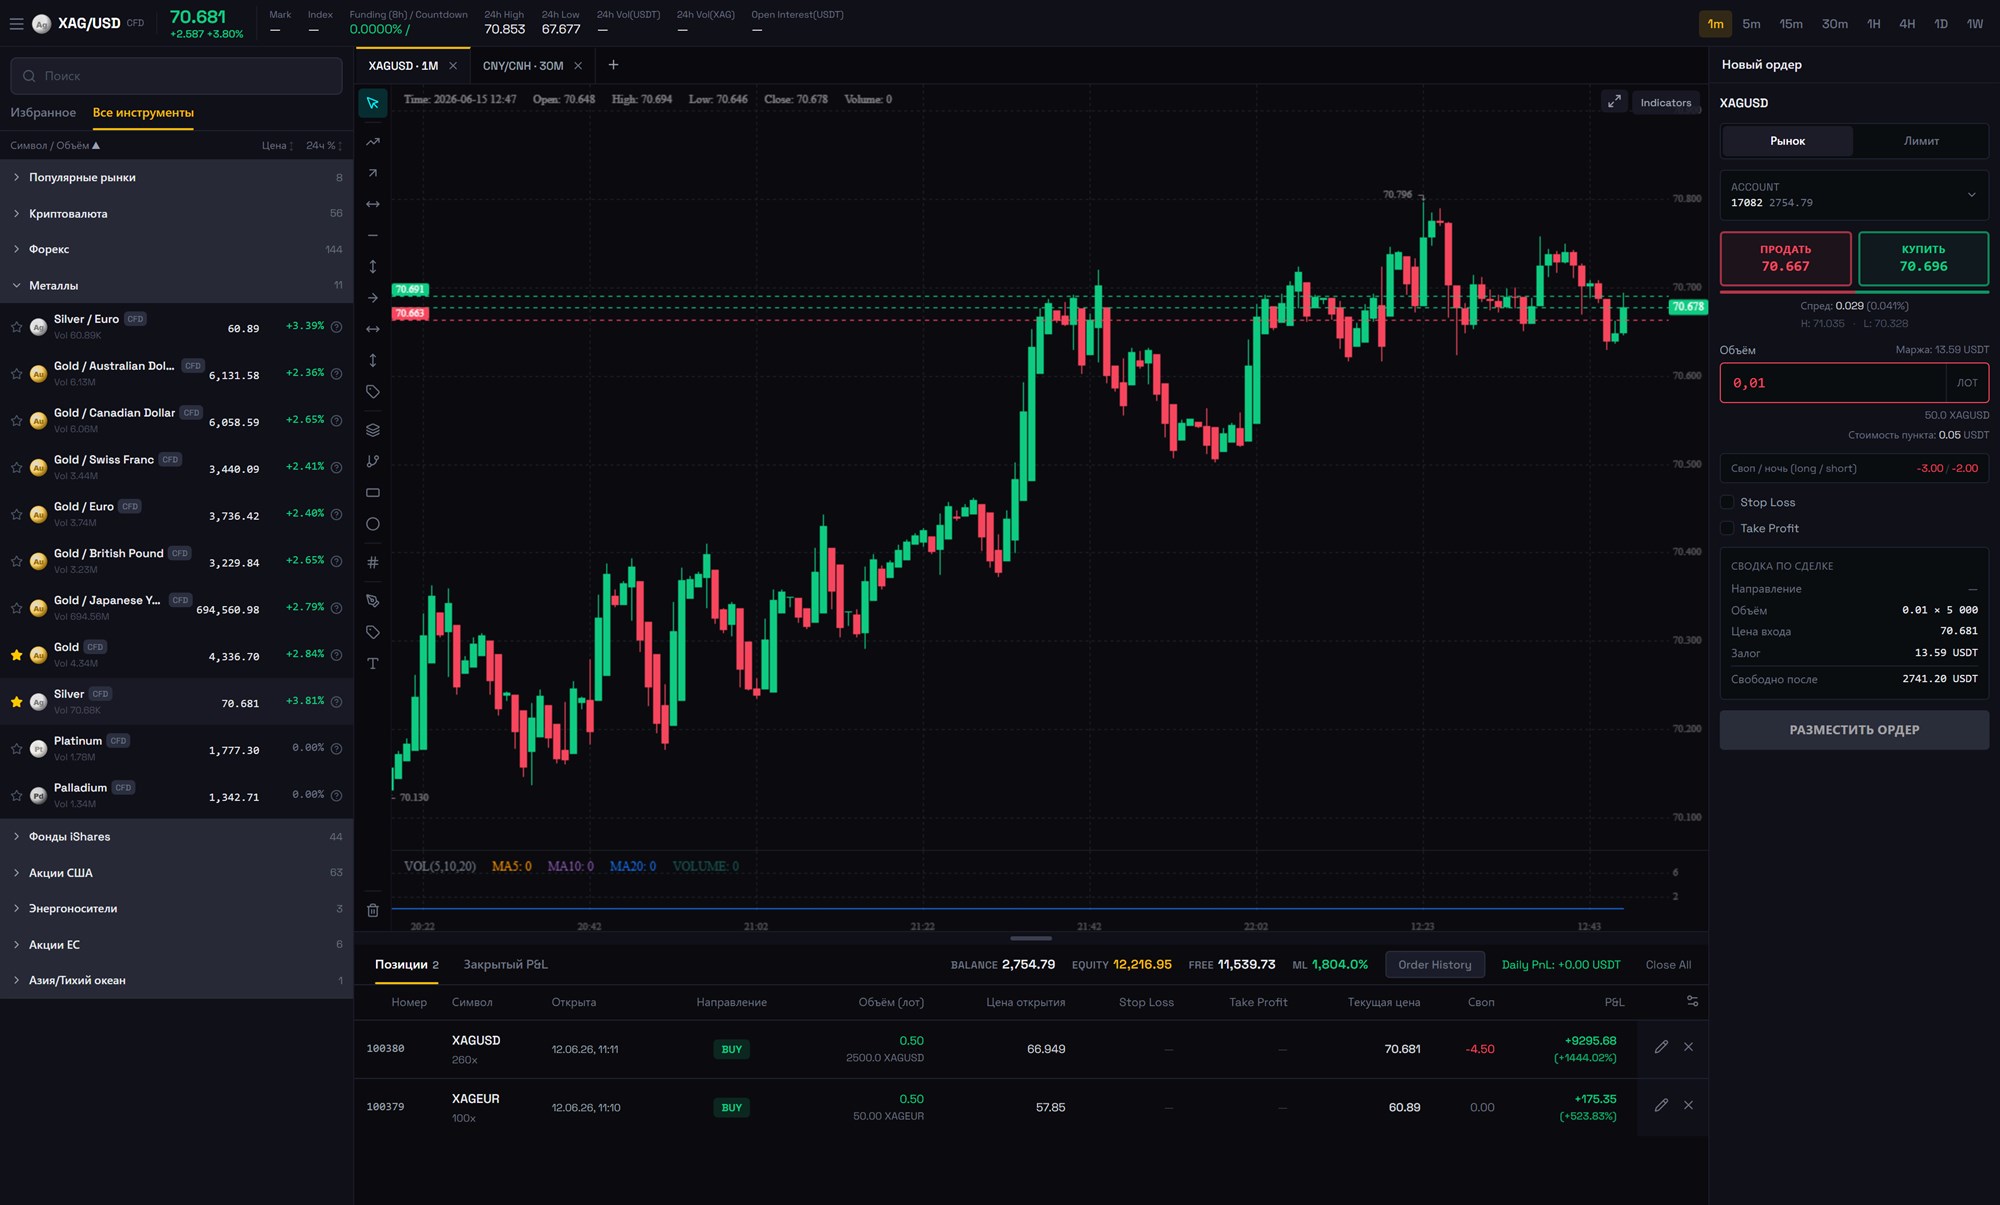Click the РАЗМЕСТИТЬ ОРДЕР button
The width and height of the screenshot is (2000, 1205).
[x=1854, y=730]
